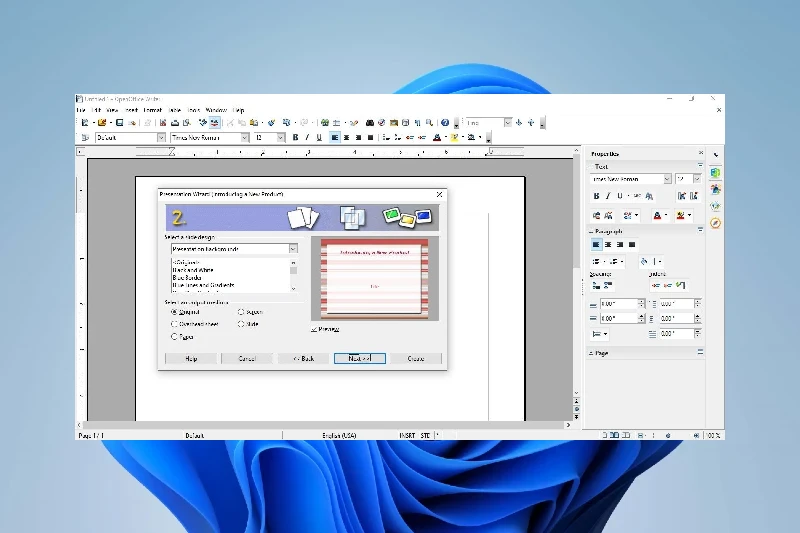
Task: Choose the Screen output medium option
Action: click(241, 312)
